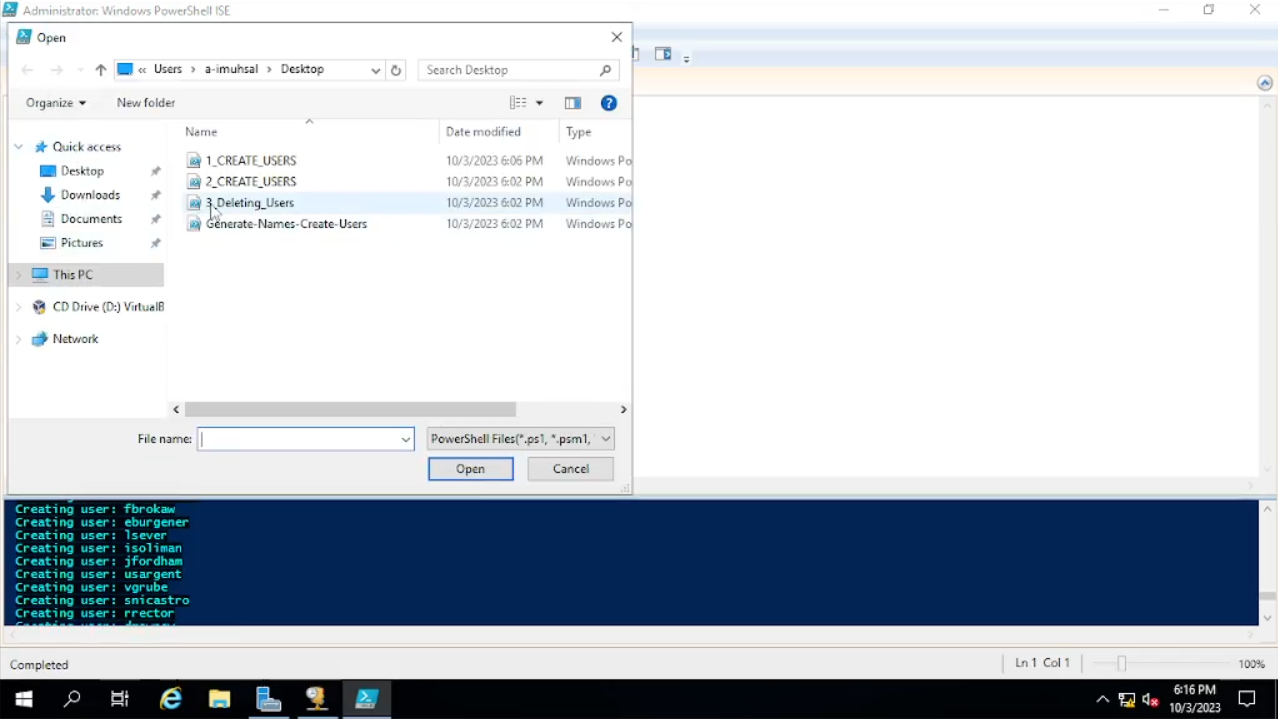Open File Explorer from the taskbar
This screenshot has width=1278, height=719.
pos(219,699)
